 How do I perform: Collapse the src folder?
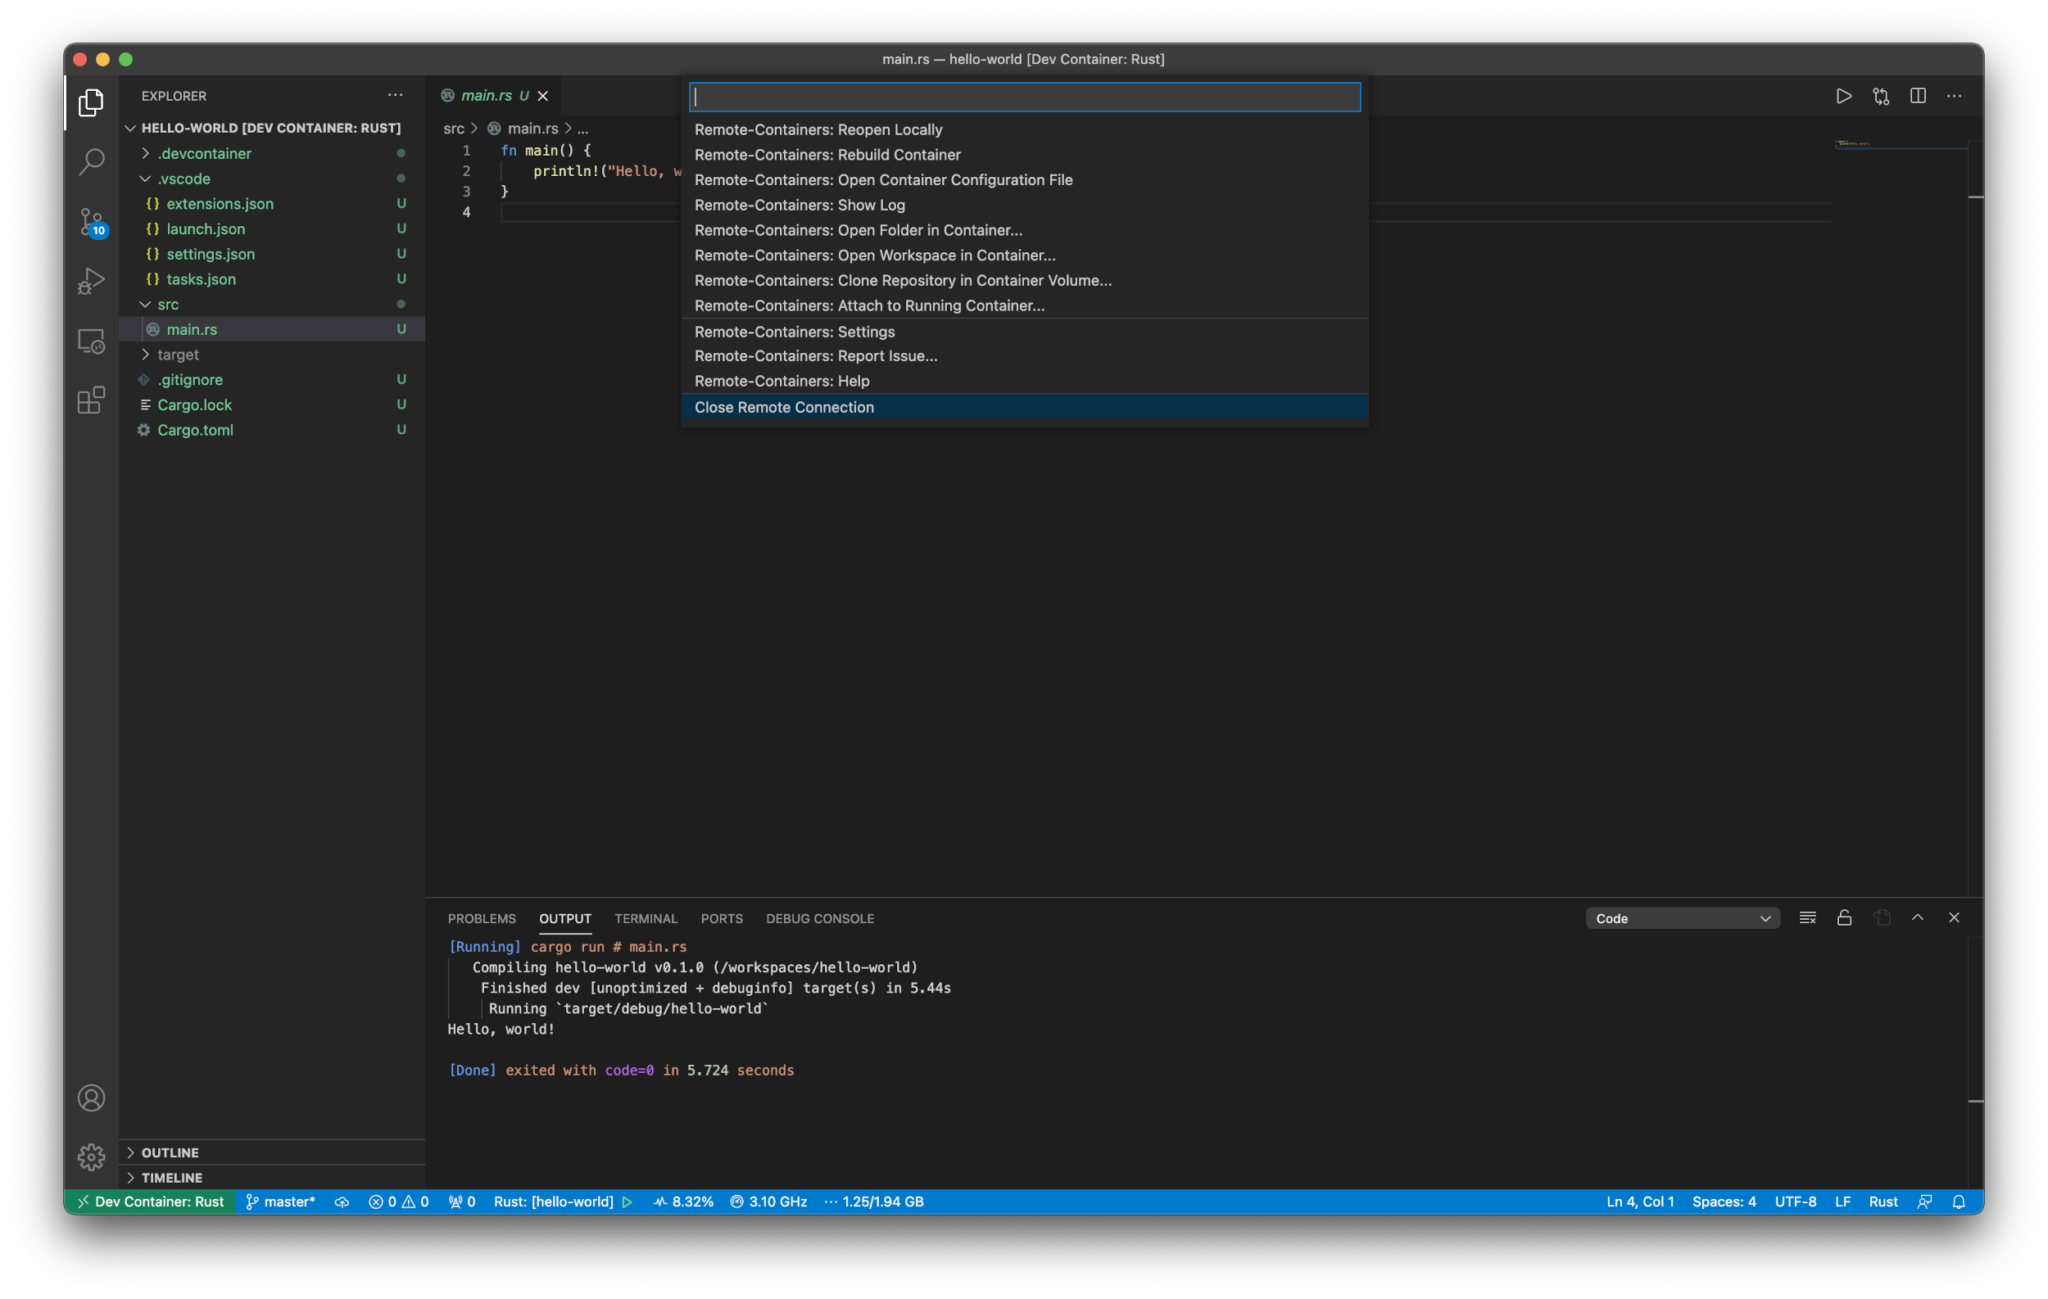click(168, 304)
